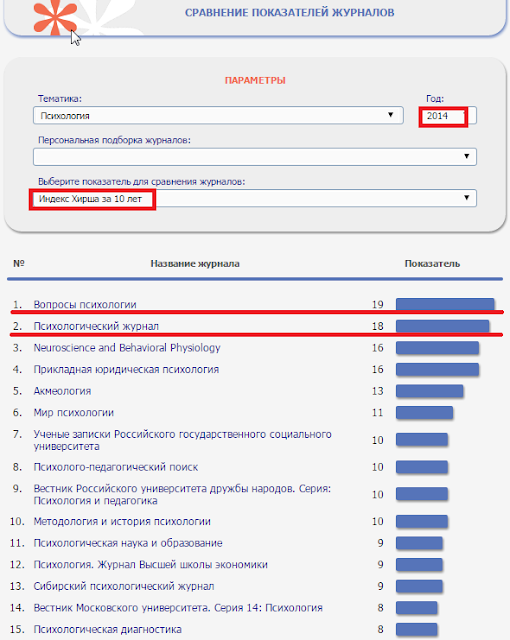Click the Название журнала column header

(x=195, y=264)
